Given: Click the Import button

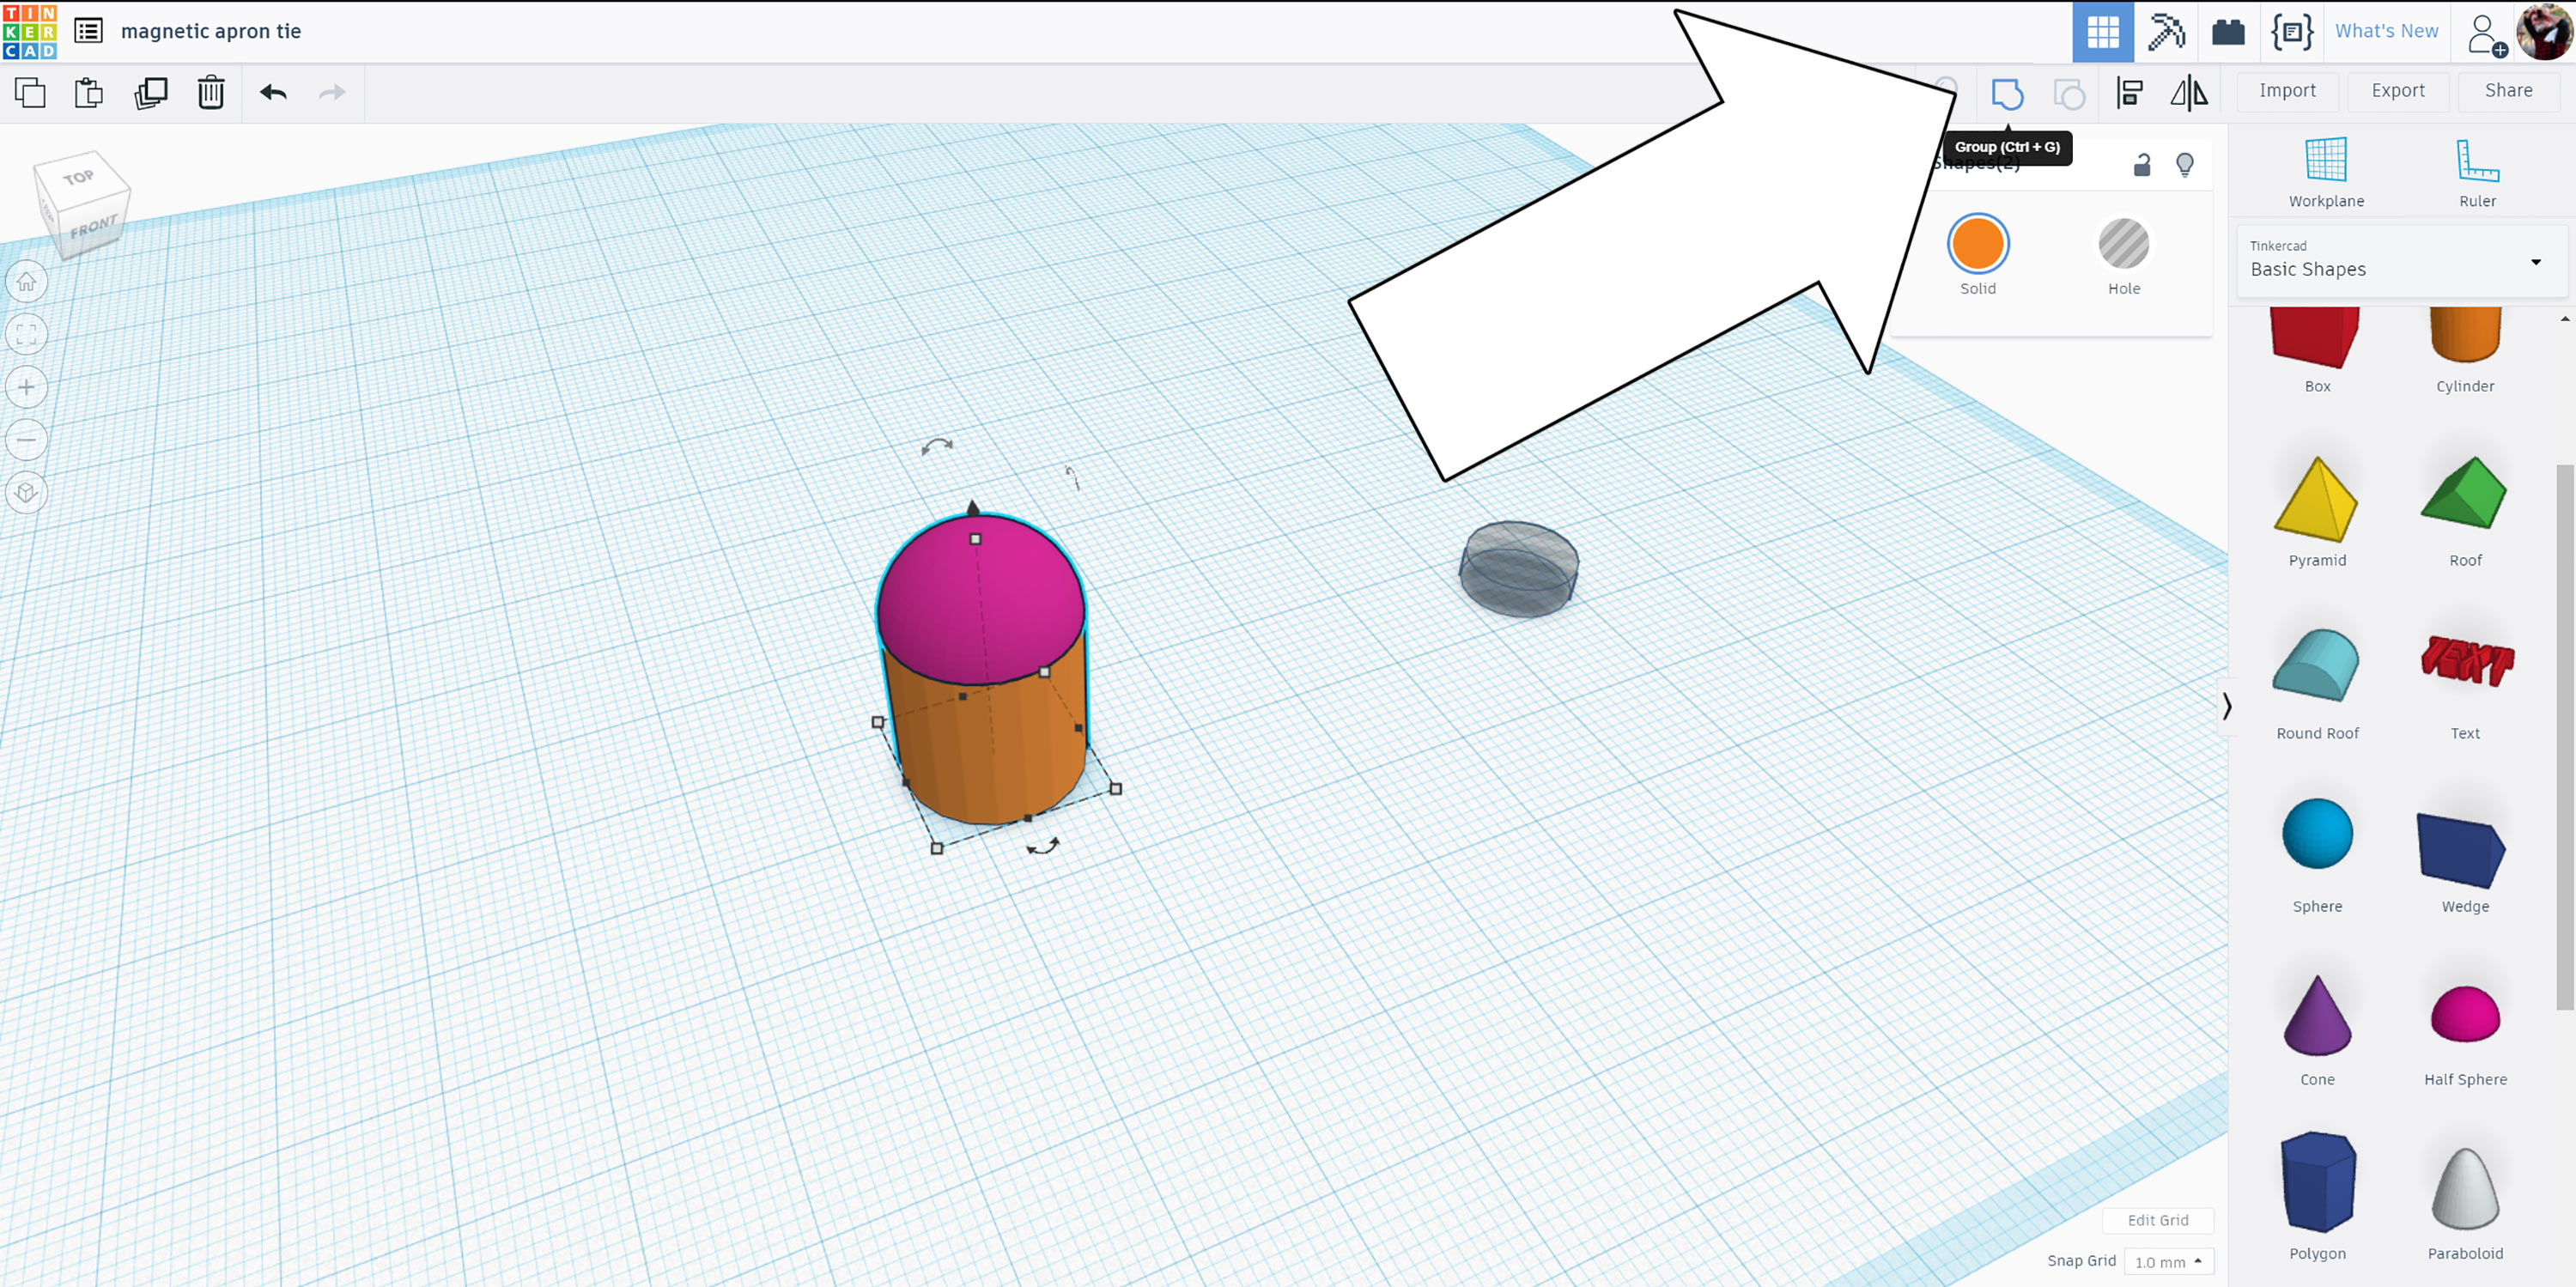Looking at the screenshot, I should click(x=2287, y=91).
